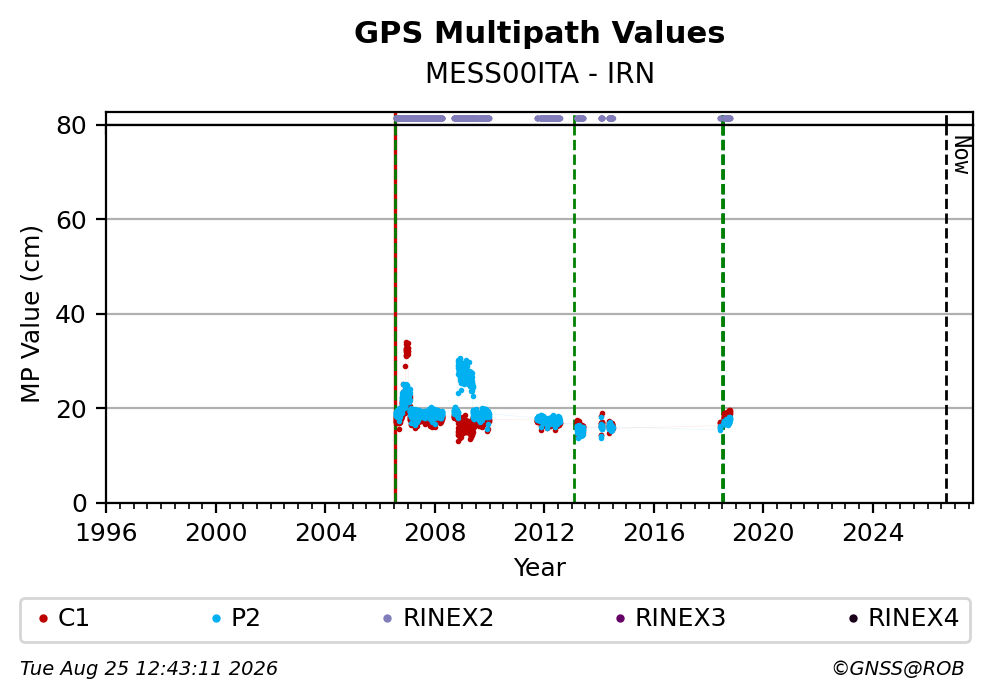Click the 40 y-axis tick label
The width and height of the screenshot is (992, 699).
click(x=71, y=314)
